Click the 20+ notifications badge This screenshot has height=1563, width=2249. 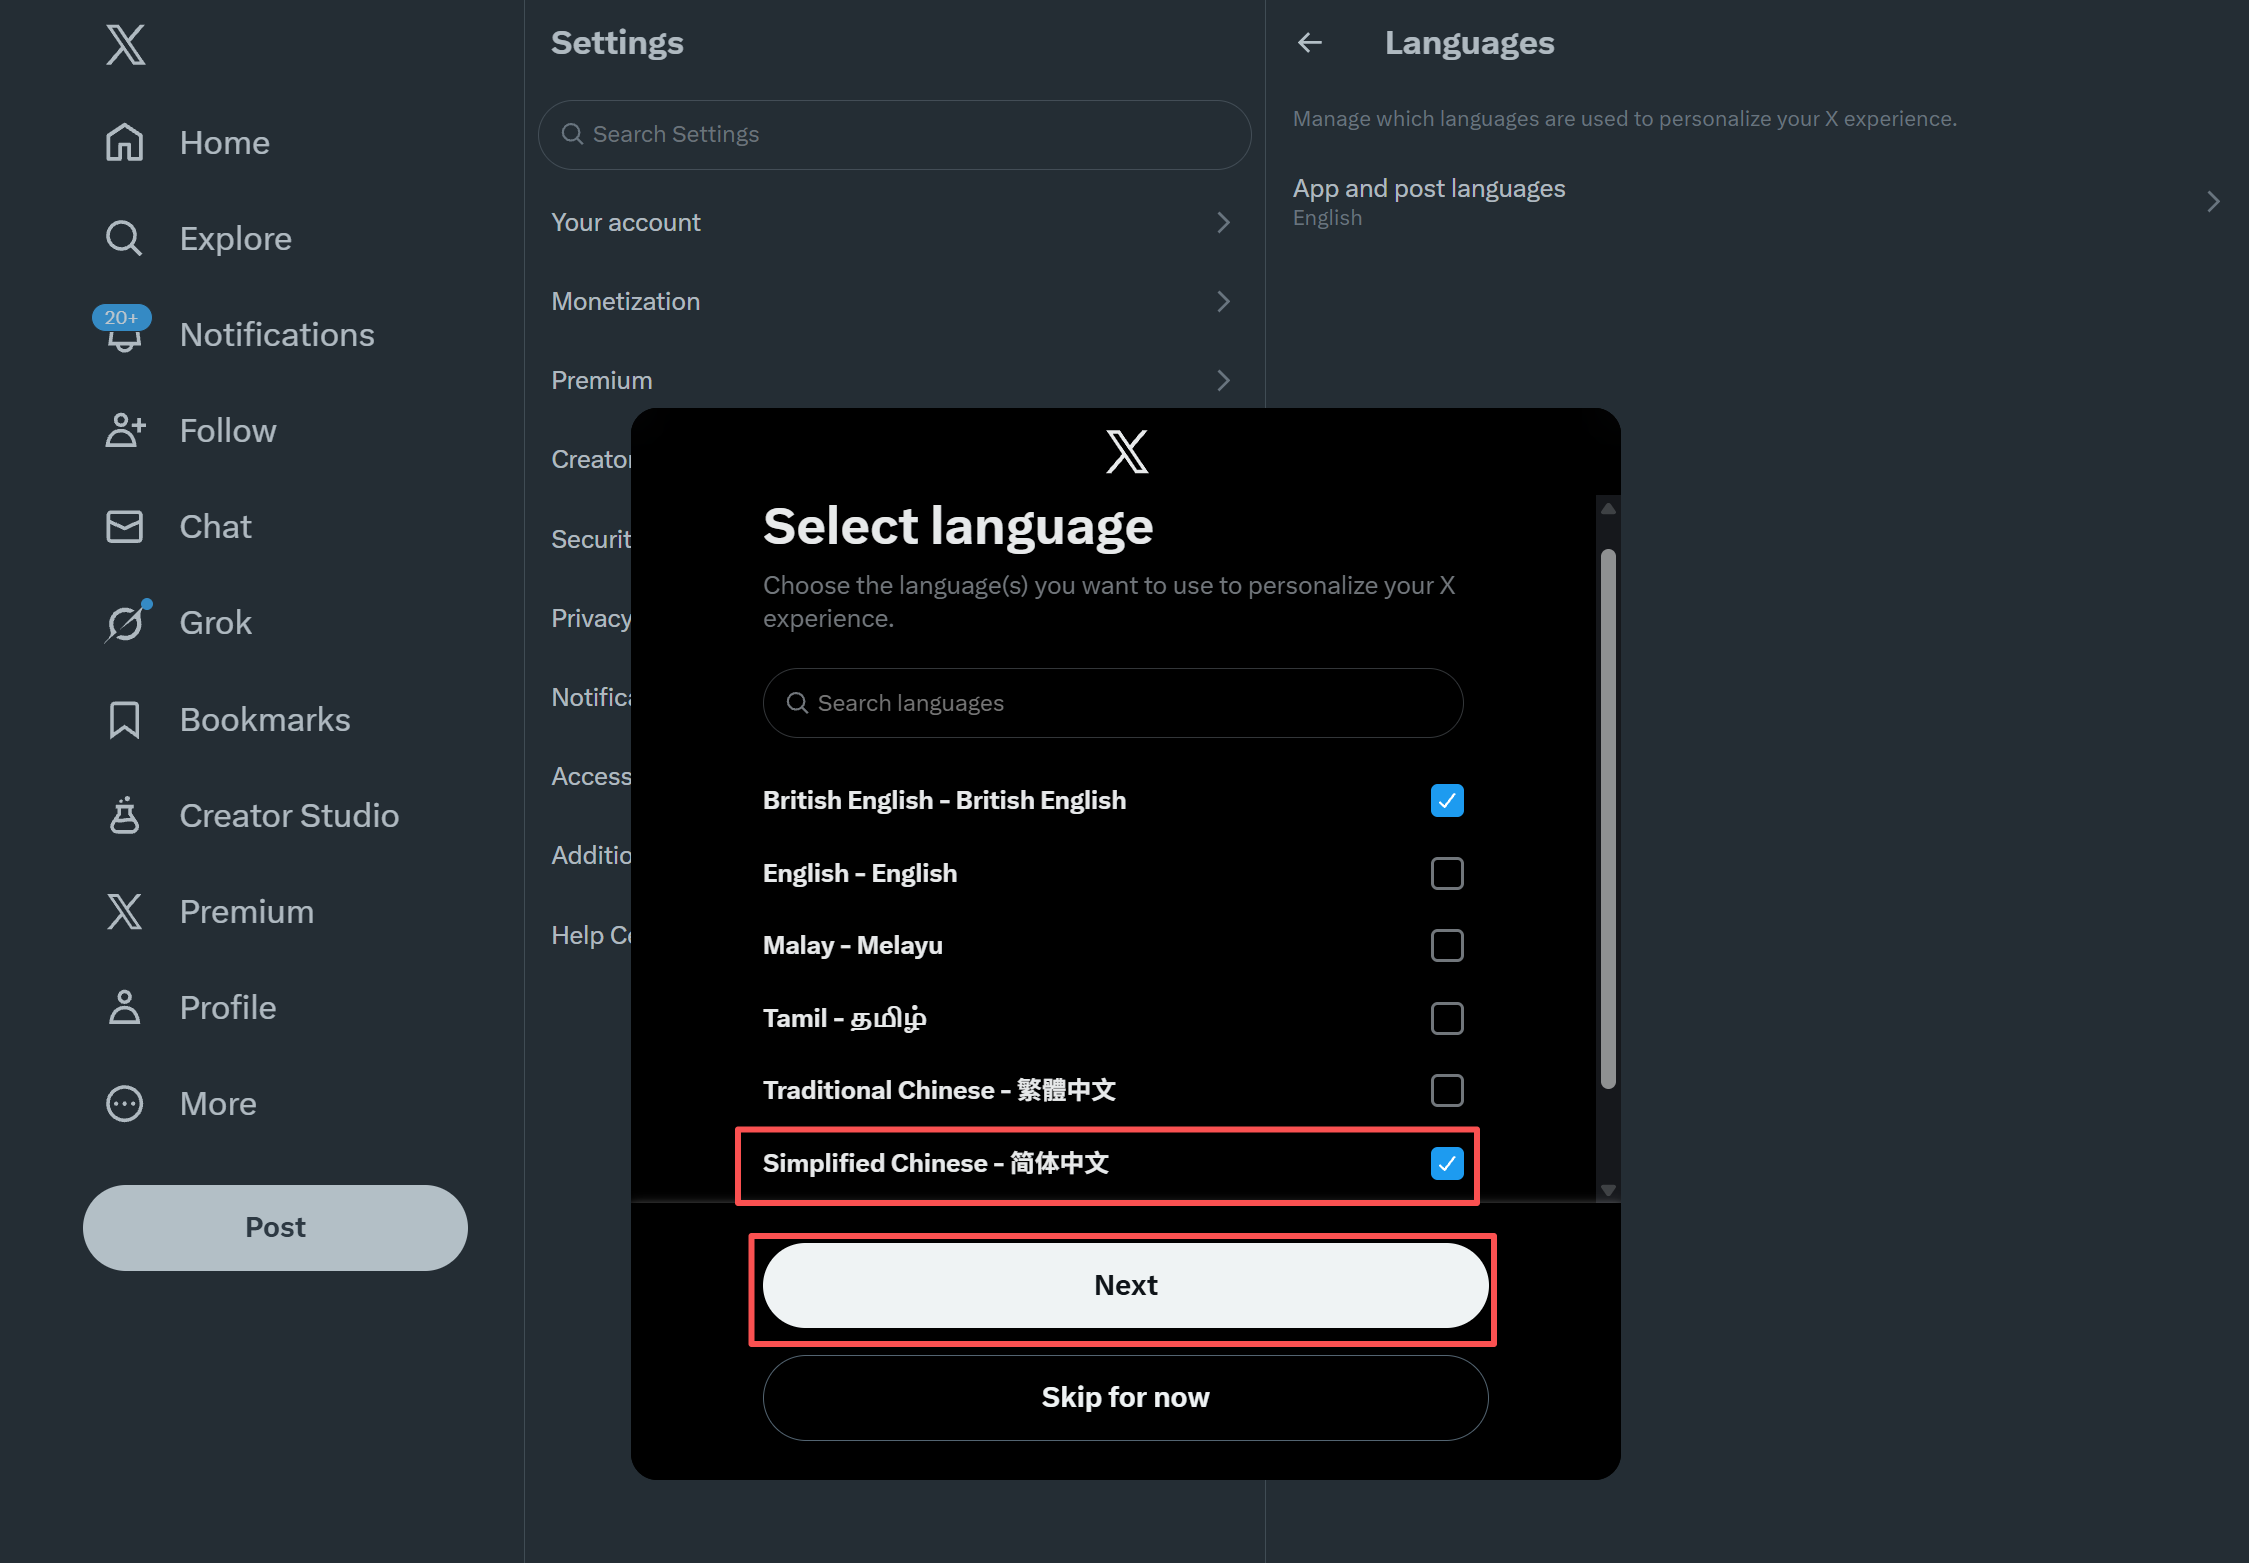point(121,317)
